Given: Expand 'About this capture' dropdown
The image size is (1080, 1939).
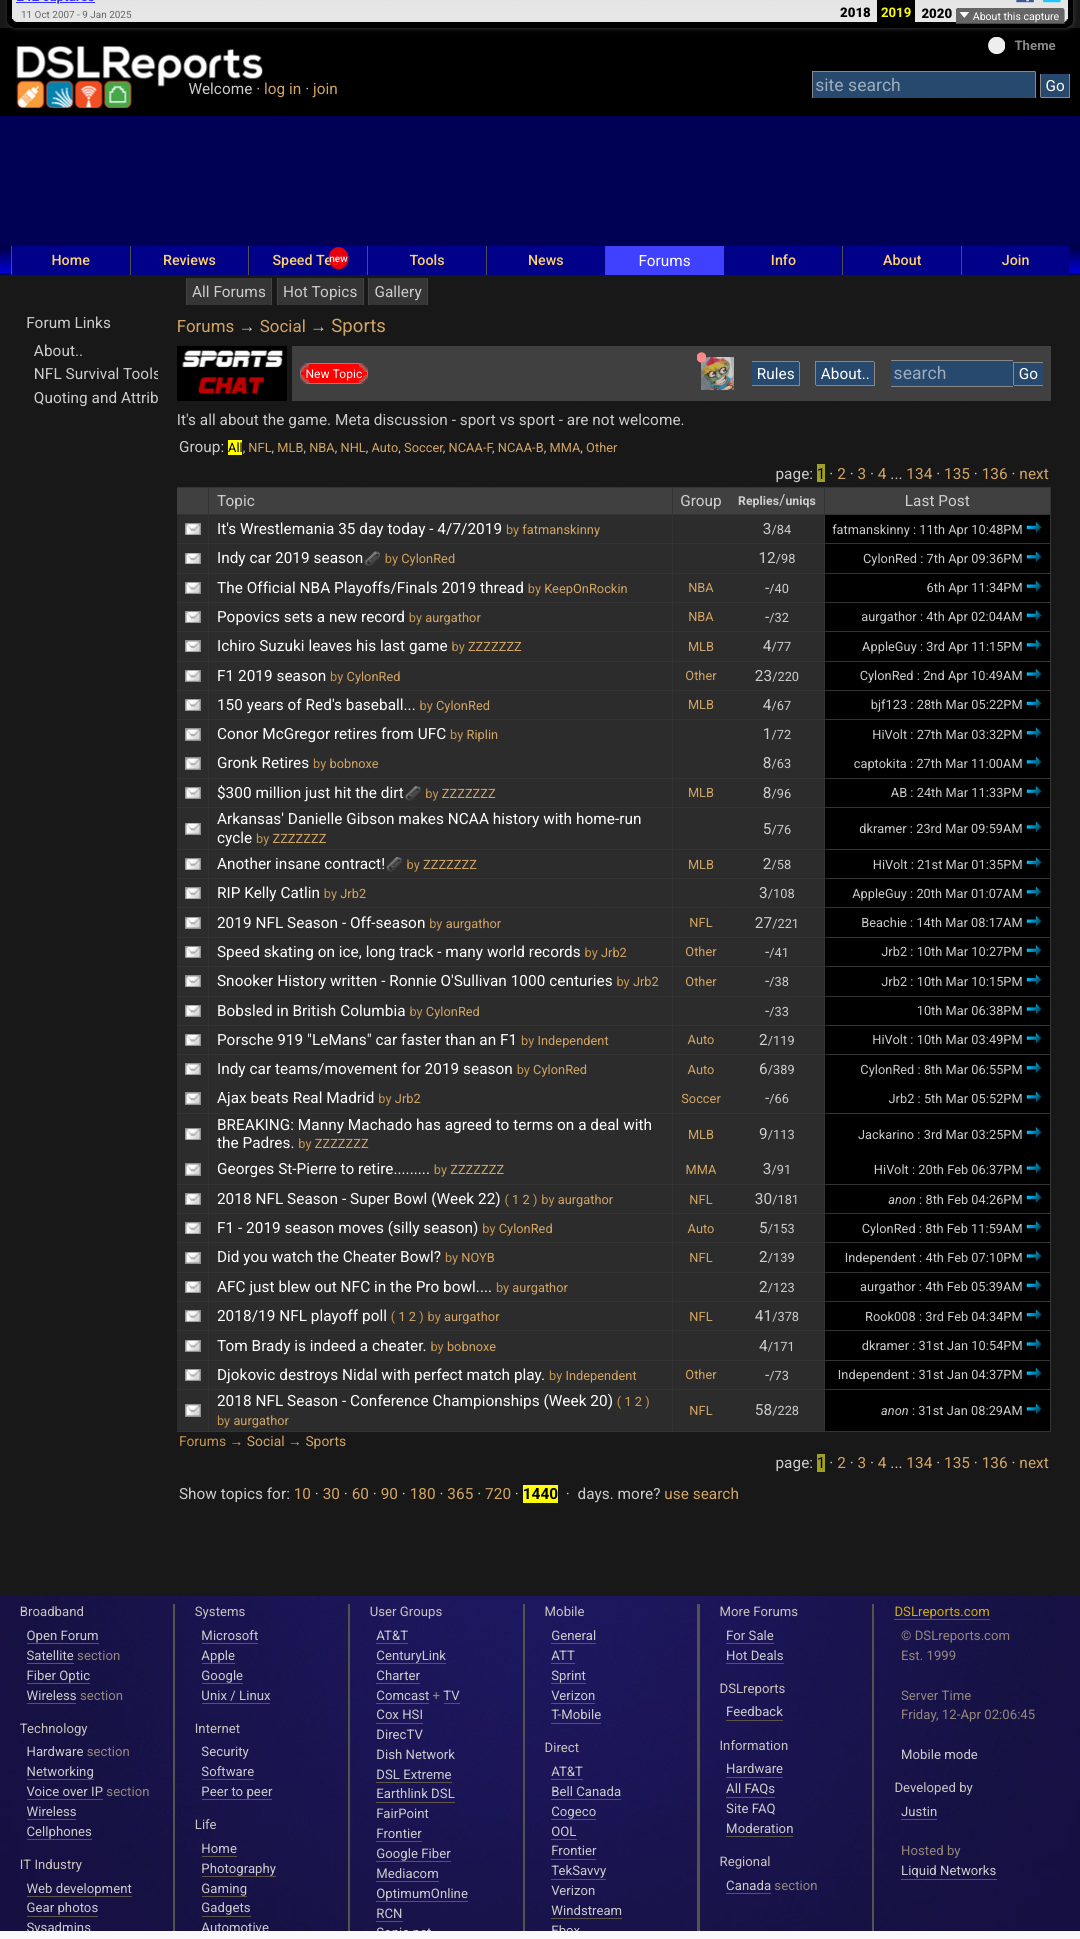Looking at the screenshot, I should pos(1010,15).
